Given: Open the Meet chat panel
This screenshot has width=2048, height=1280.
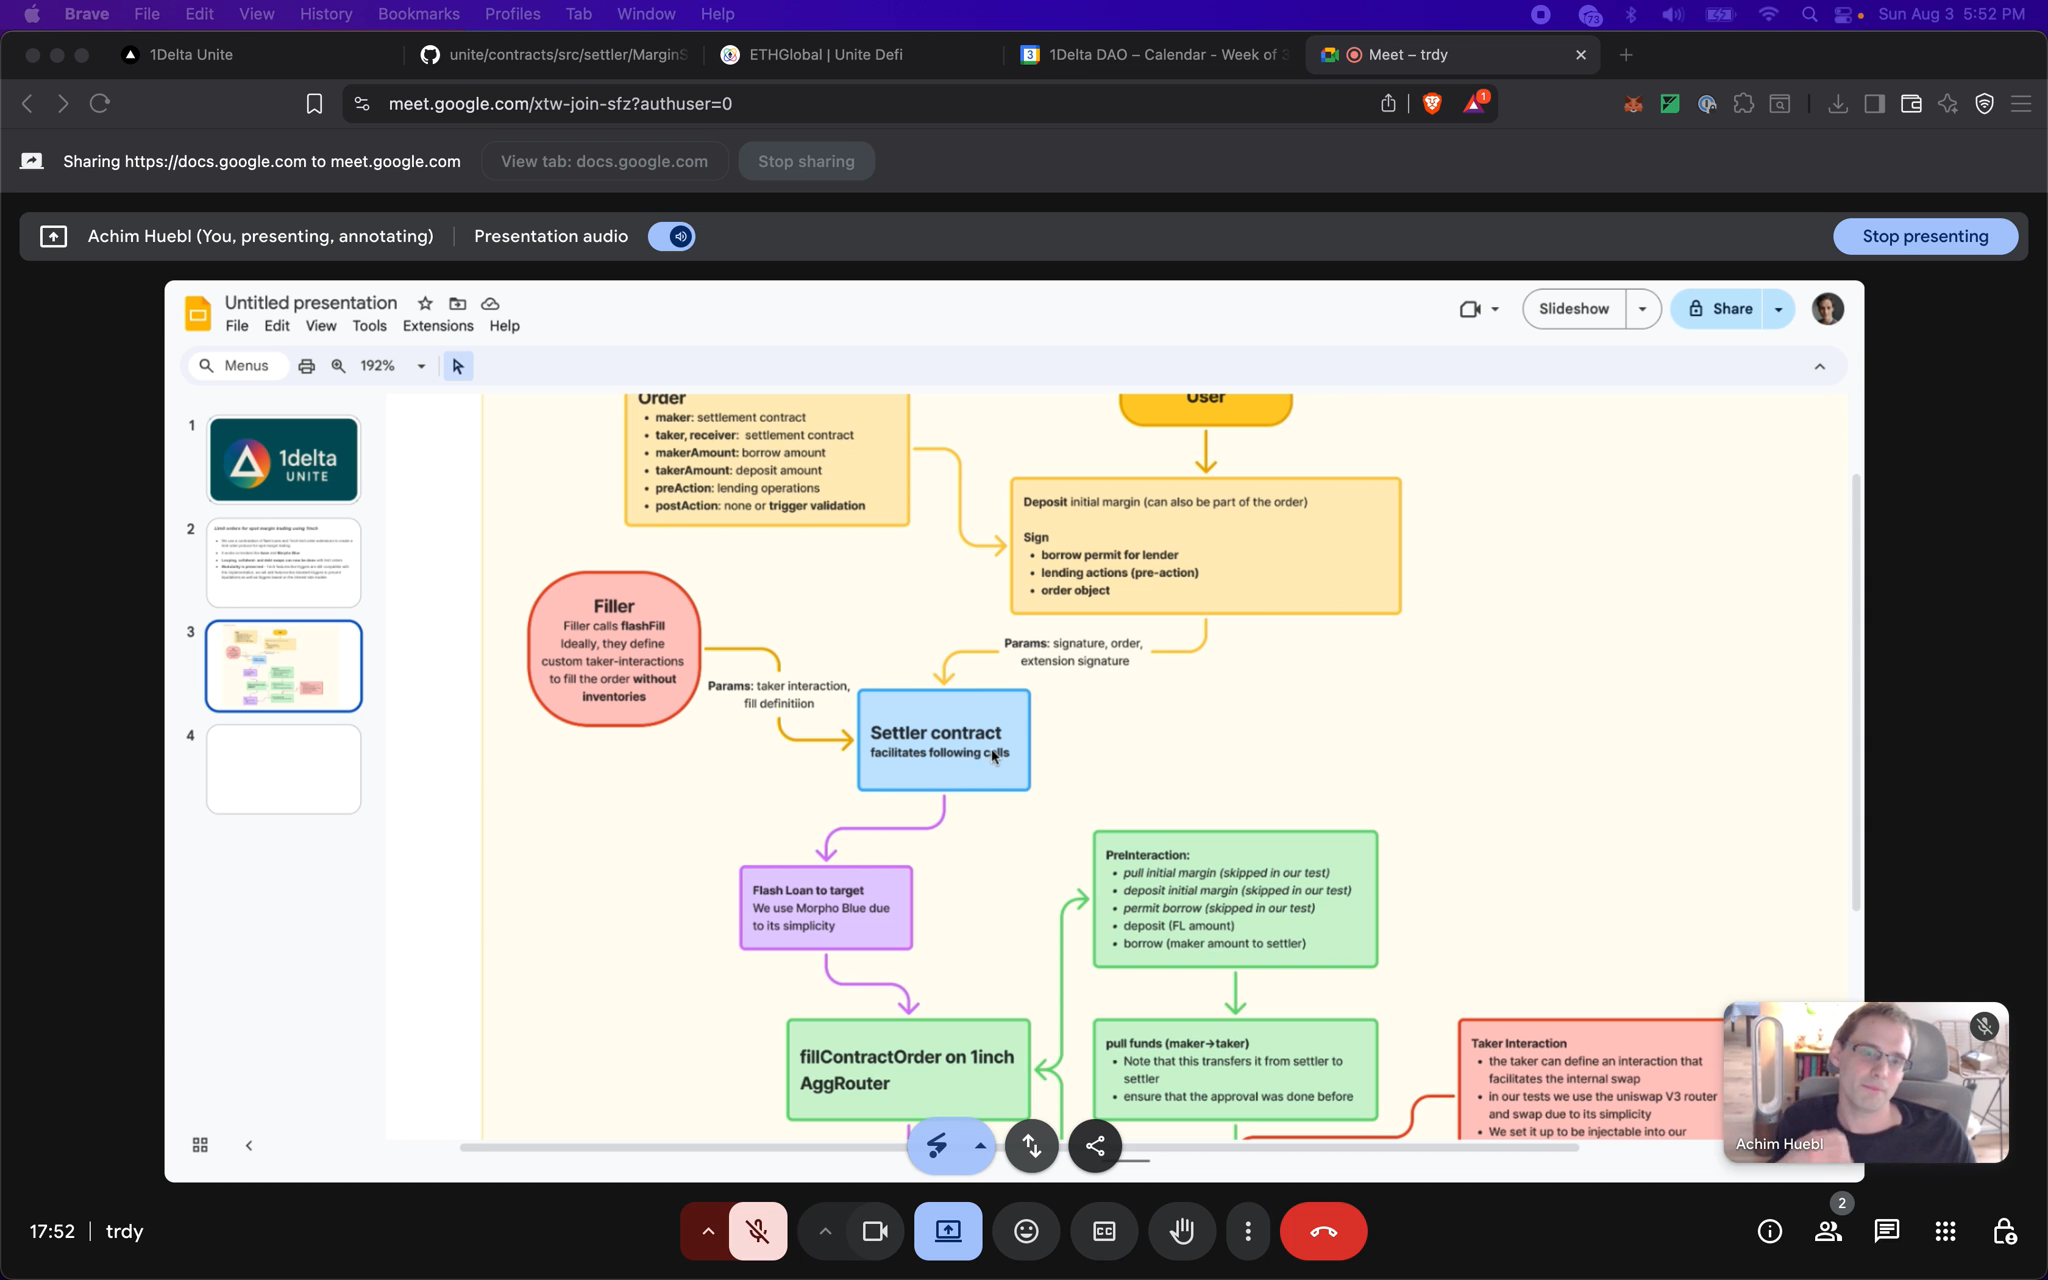Looking at the screenshot, I should [x=1886, y=1231].
